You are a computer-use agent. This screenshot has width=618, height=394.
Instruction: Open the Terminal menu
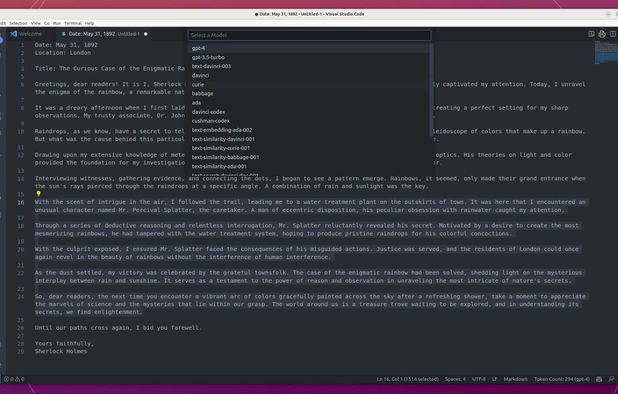(x=73, y=23)
